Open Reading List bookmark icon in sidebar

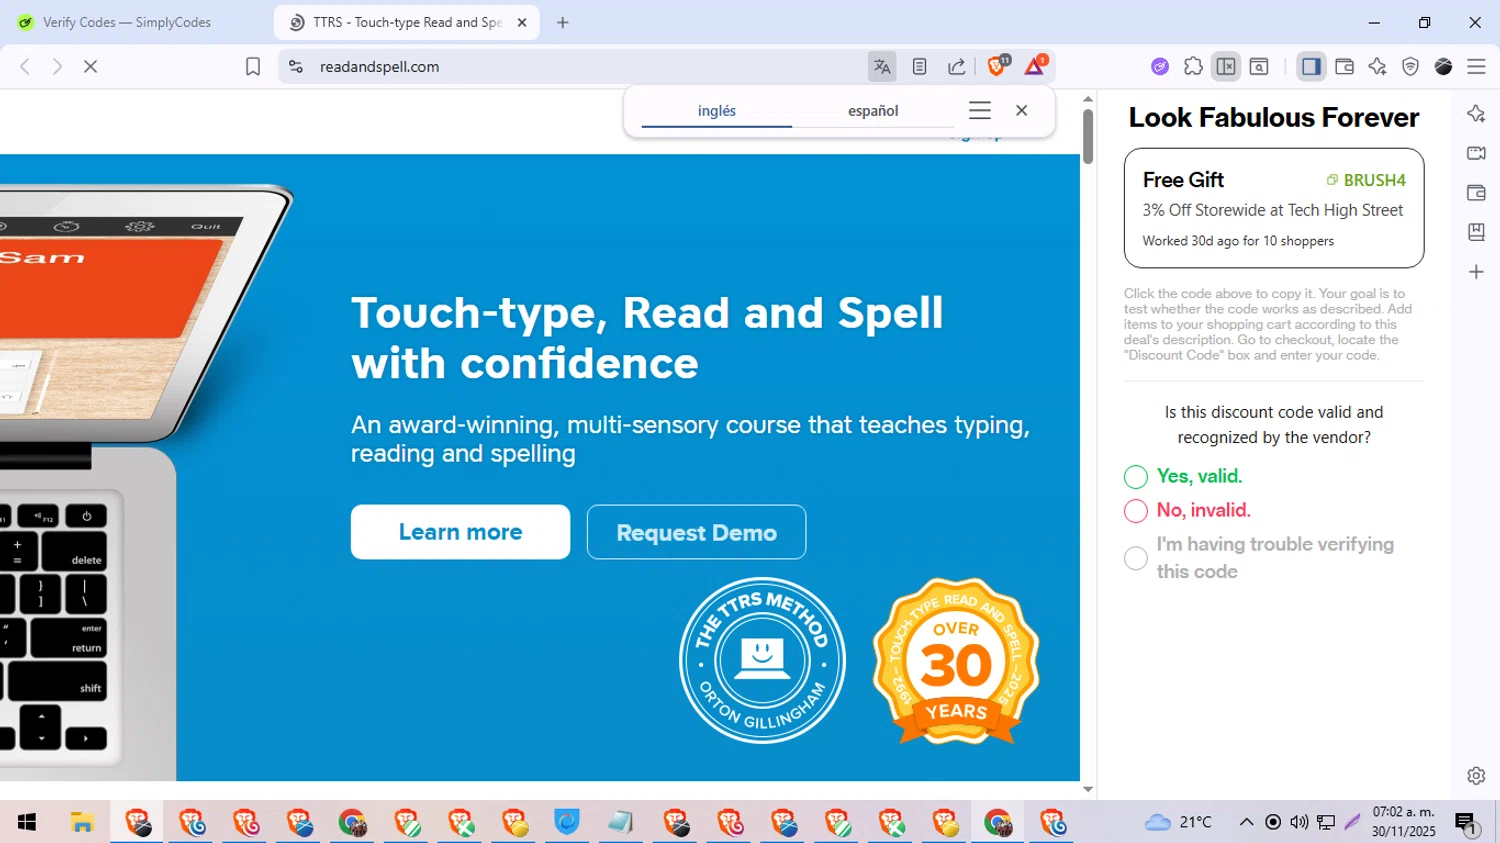tap(1476, 232)
